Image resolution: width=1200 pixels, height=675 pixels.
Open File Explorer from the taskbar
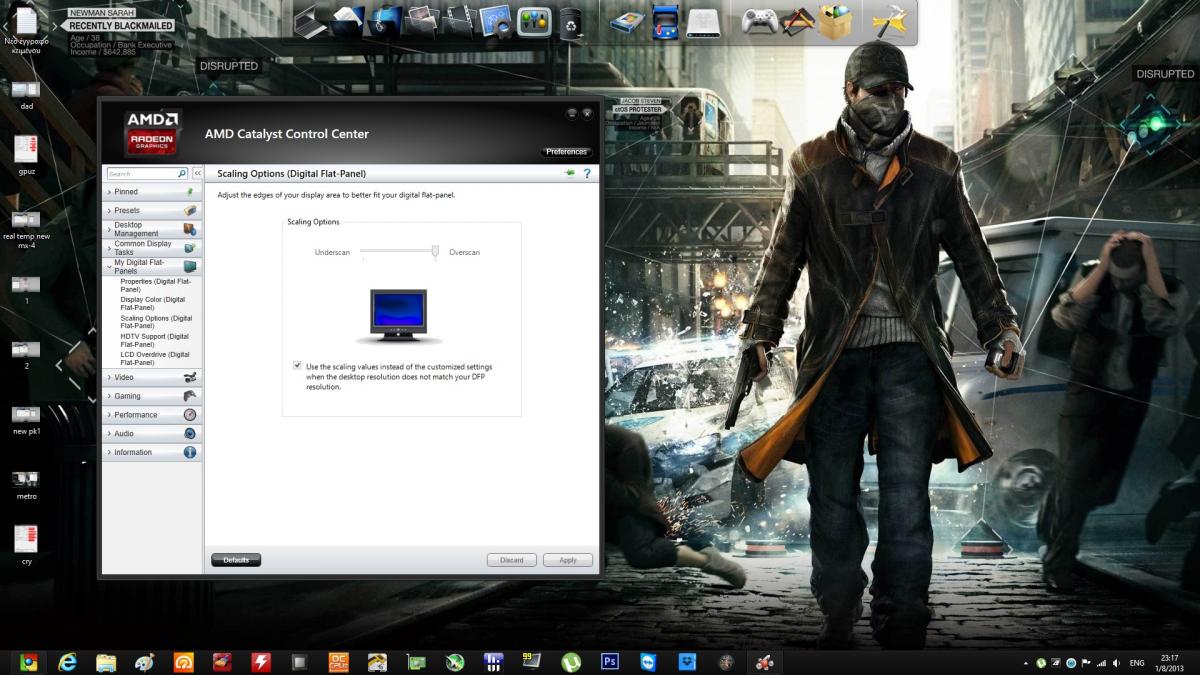click(106, 662)
